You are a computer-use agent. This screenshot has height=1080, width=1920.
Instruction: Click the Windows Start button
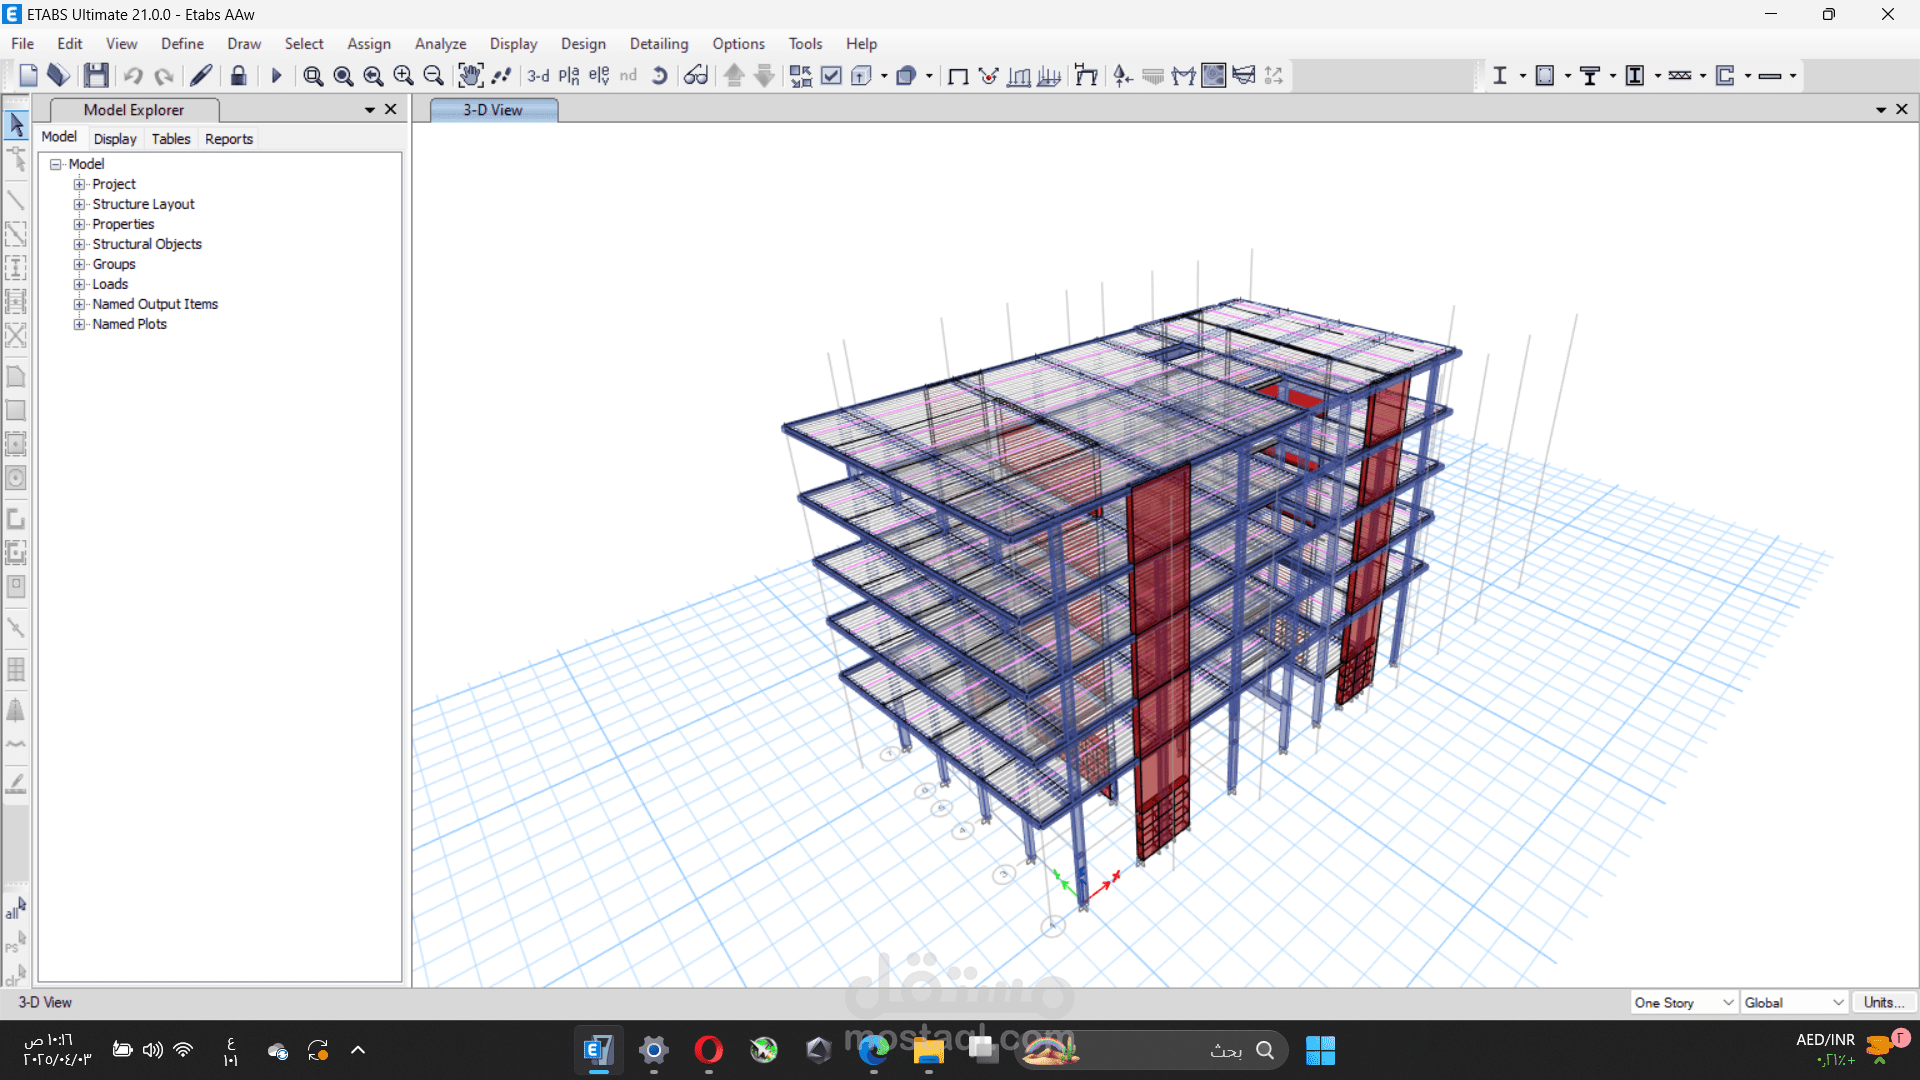pyautogui.click(x=1320, y=1050)
